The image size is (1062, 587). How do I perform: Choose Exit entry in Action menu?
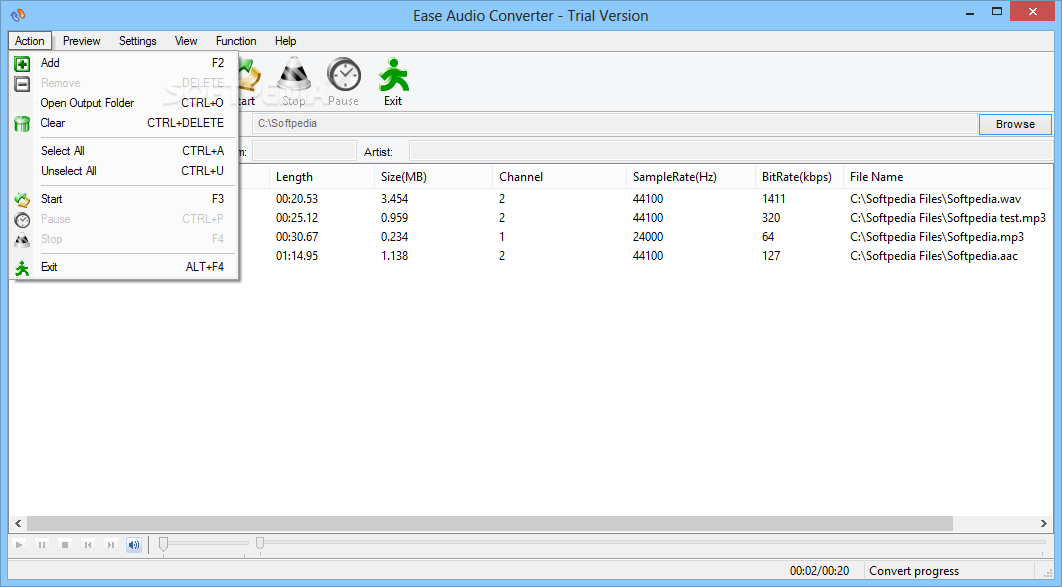[x=125, y=267]
